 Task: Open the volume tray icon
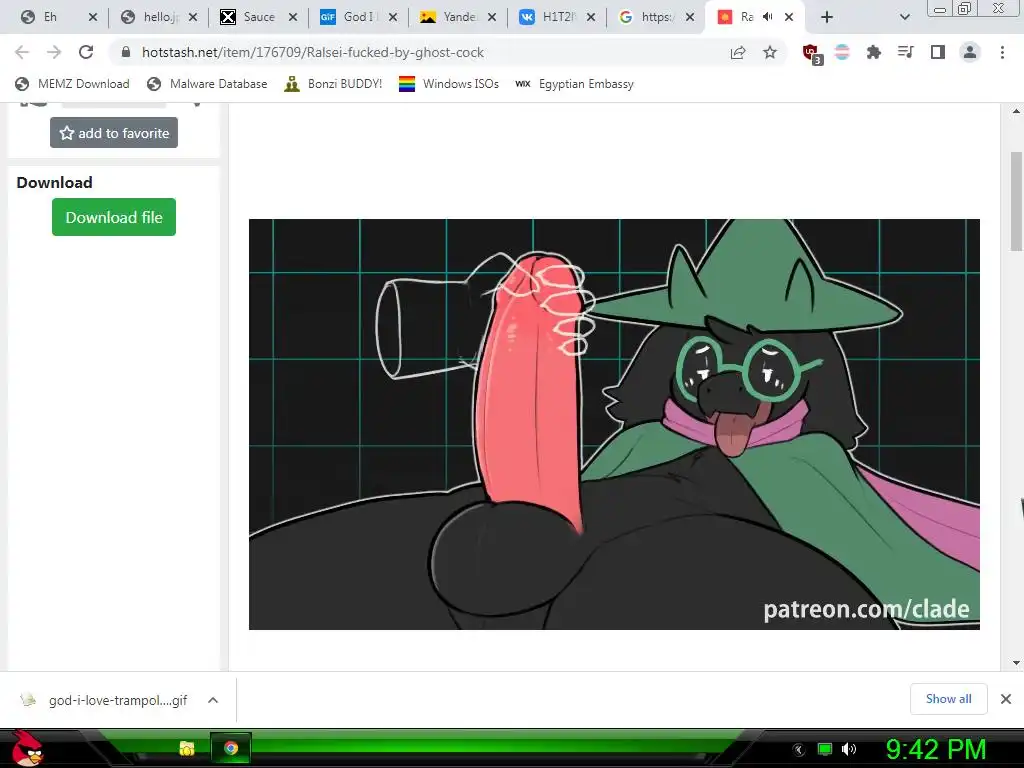(849, 749)
